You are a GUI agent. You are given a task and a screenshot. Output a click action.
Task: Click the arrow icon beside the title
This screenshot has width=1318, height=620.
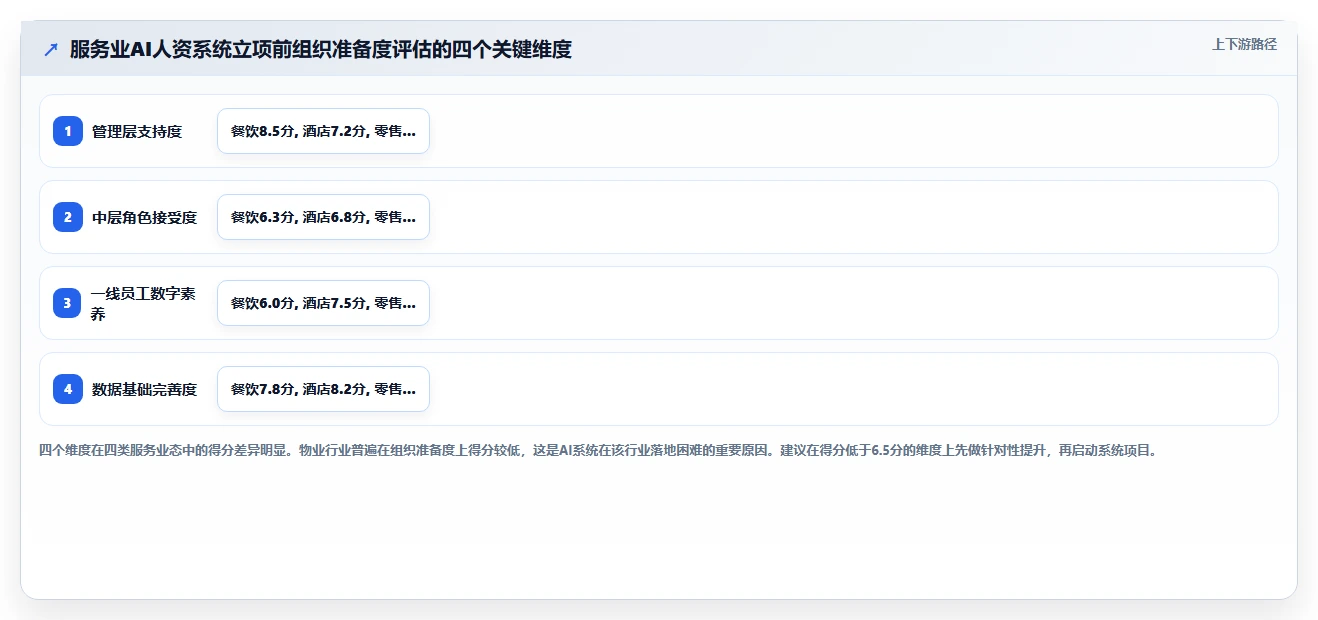click(51, 49)
